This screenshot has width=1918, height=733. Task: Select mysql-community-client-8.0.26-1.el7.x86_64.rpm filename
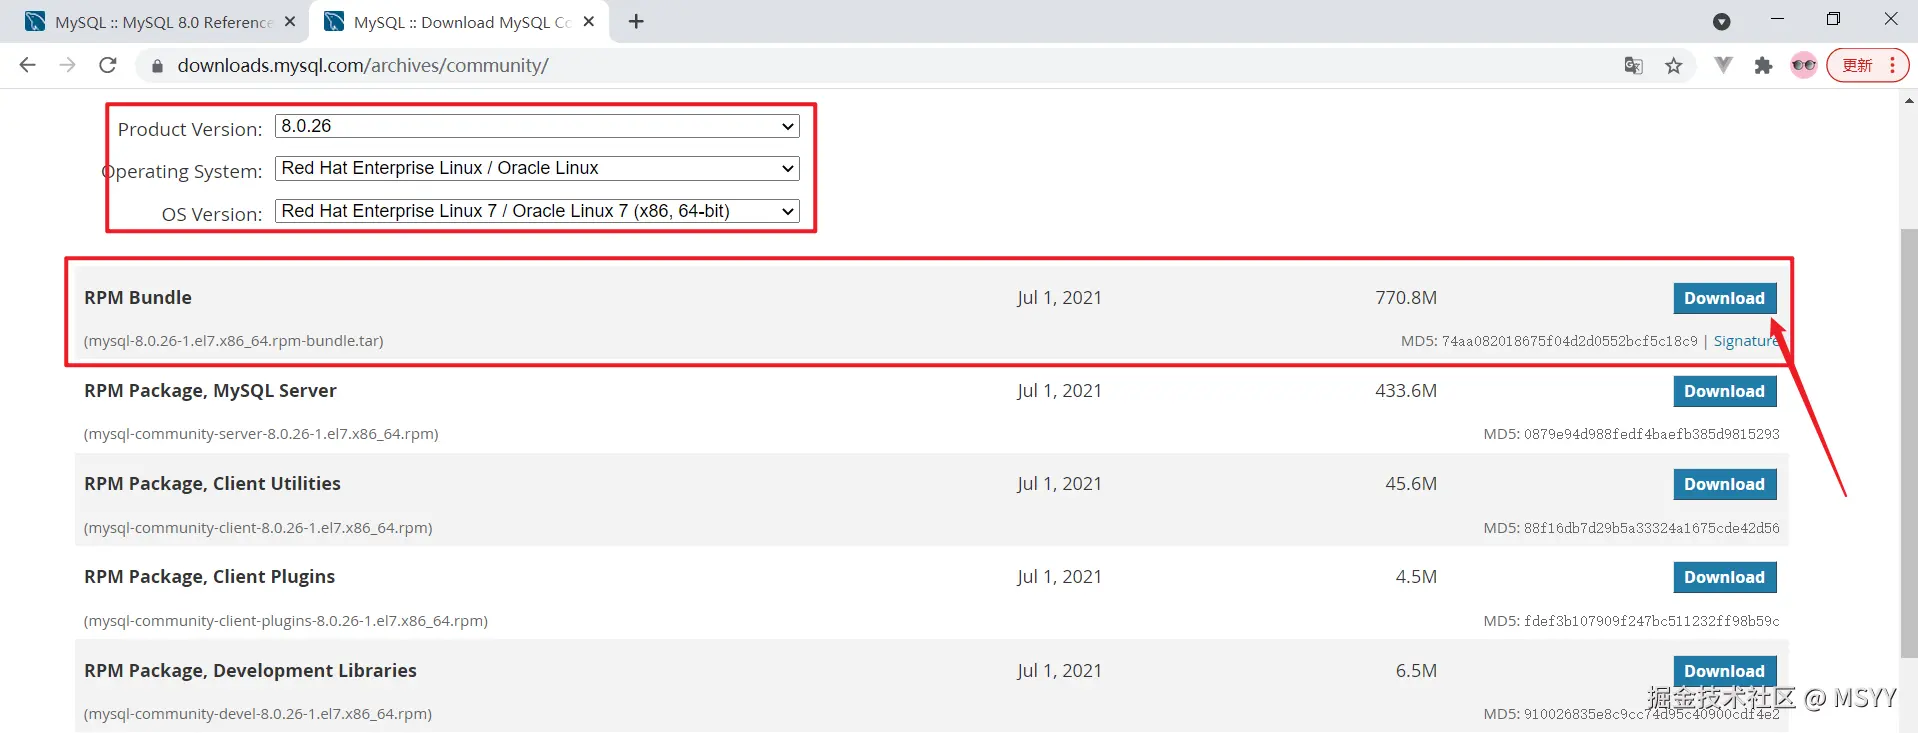258,528
